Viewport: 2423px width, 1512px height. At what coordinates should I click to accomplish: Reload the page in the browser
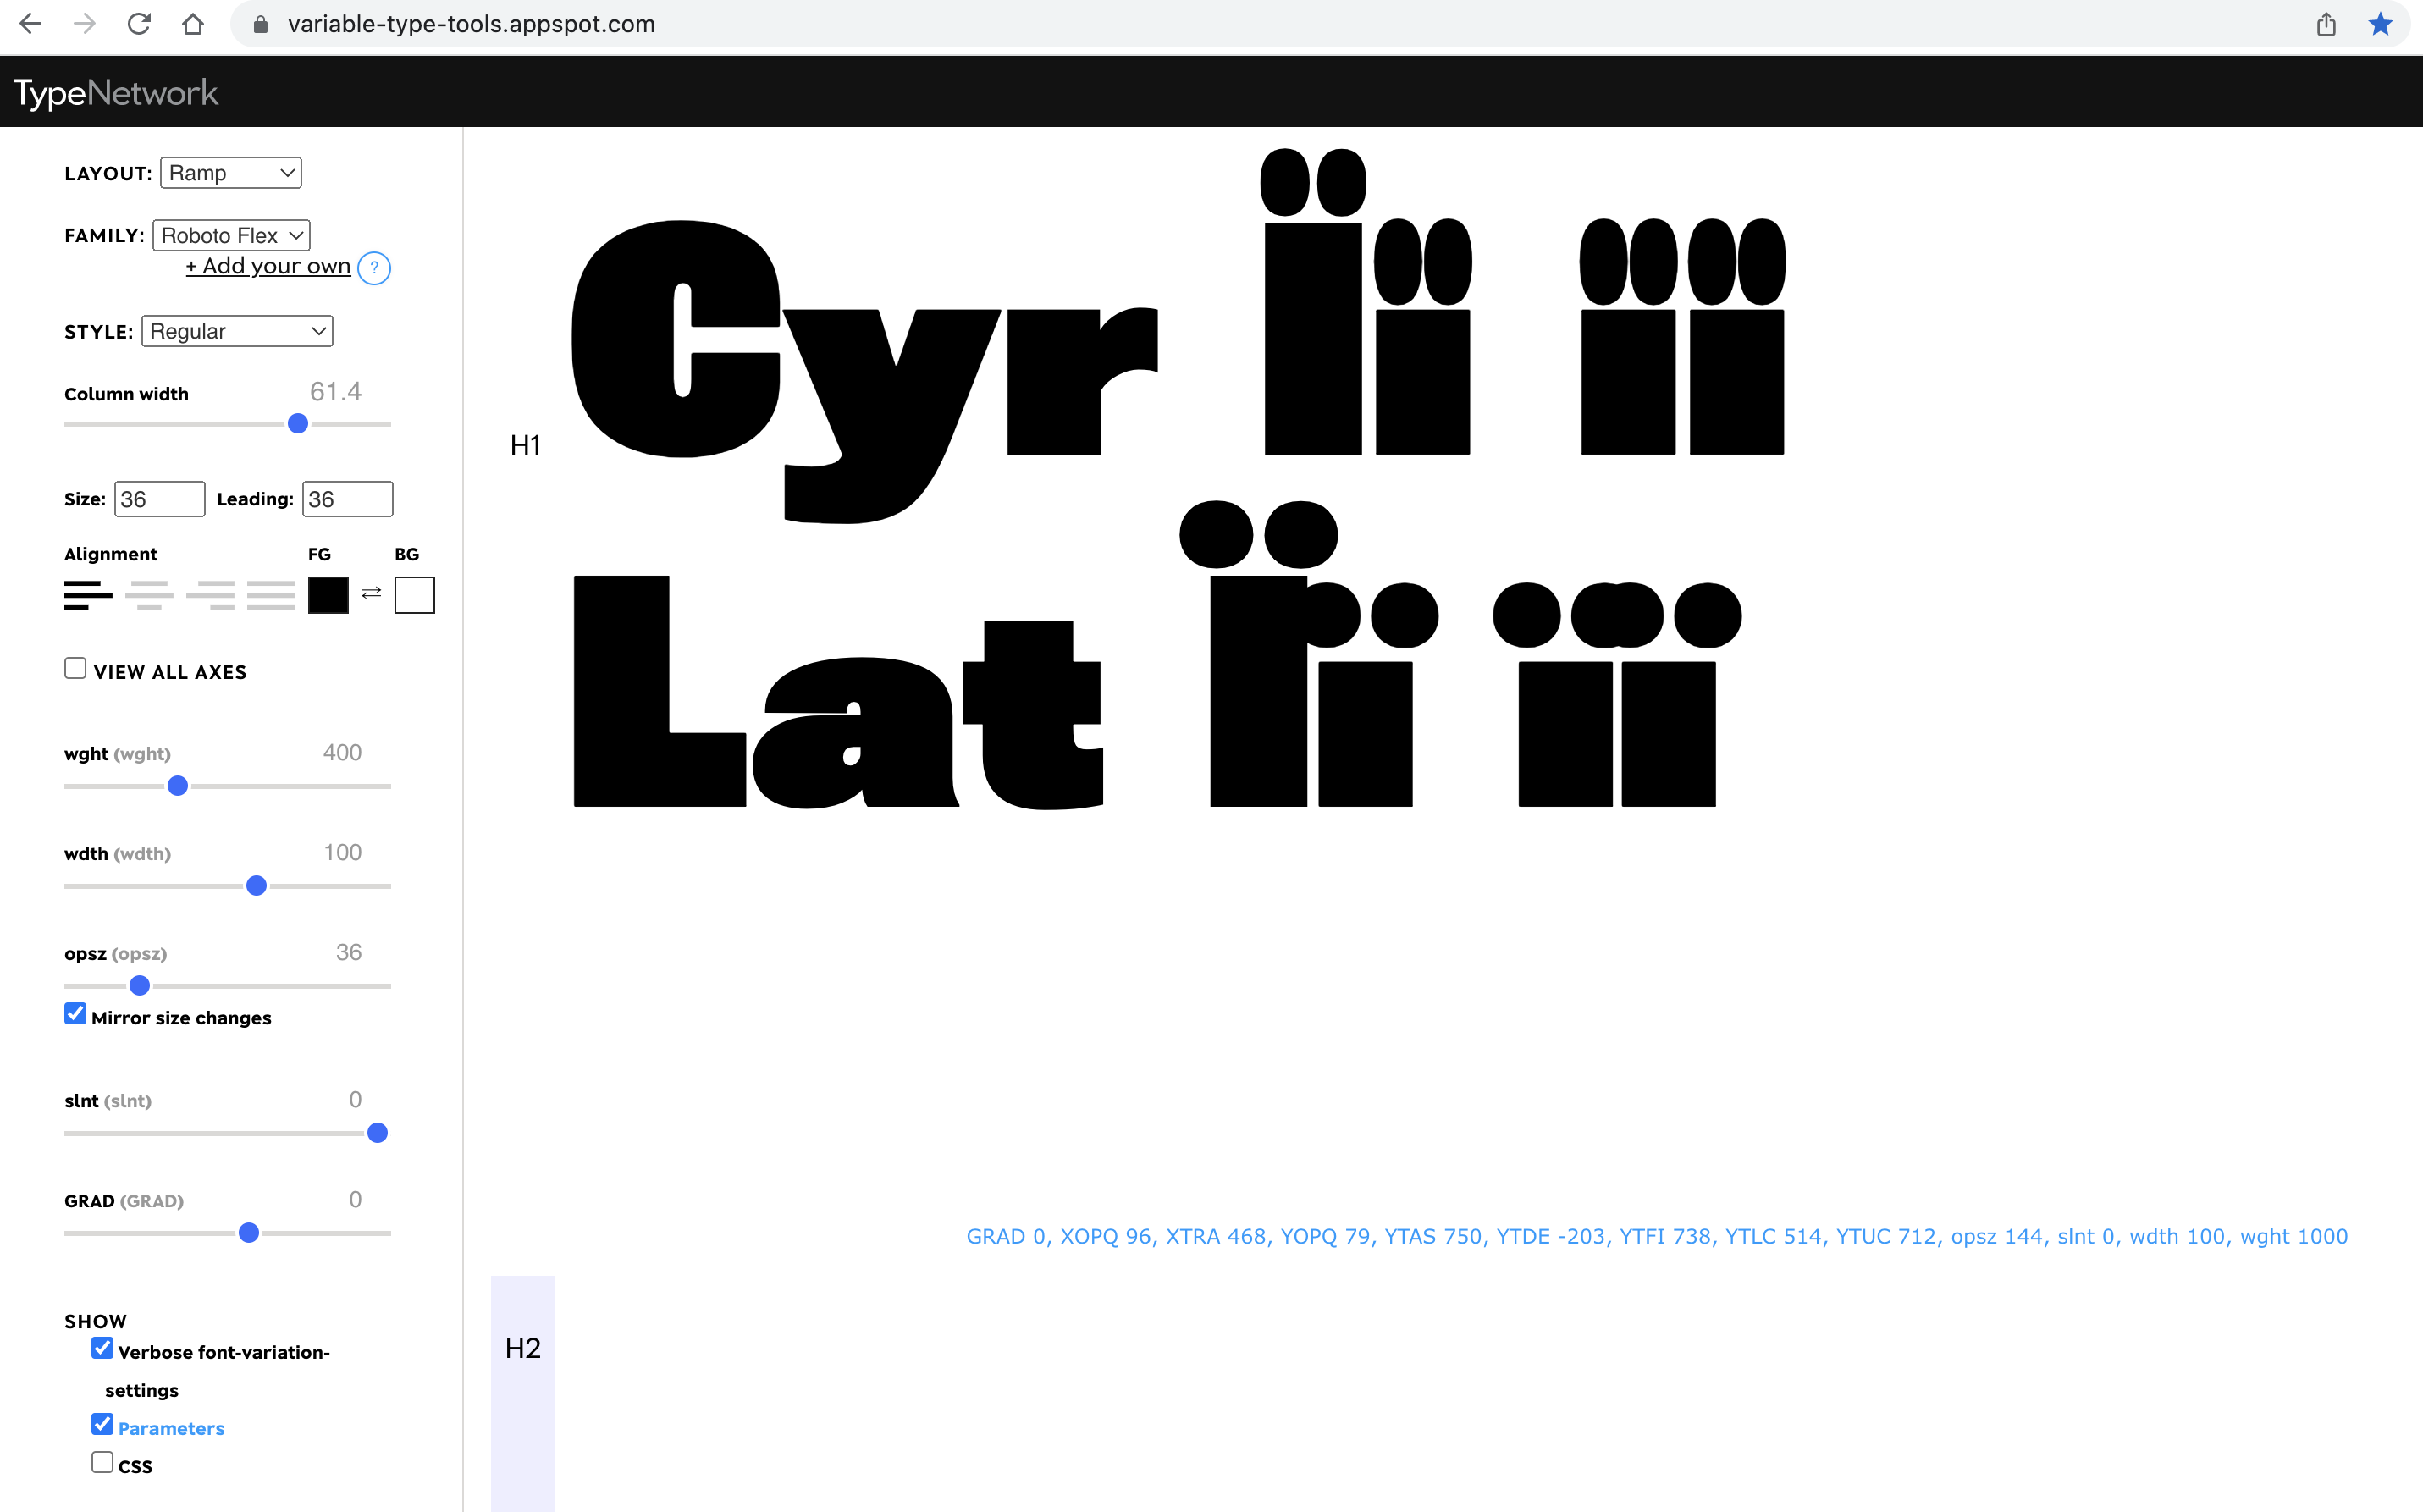coord(139,24)
